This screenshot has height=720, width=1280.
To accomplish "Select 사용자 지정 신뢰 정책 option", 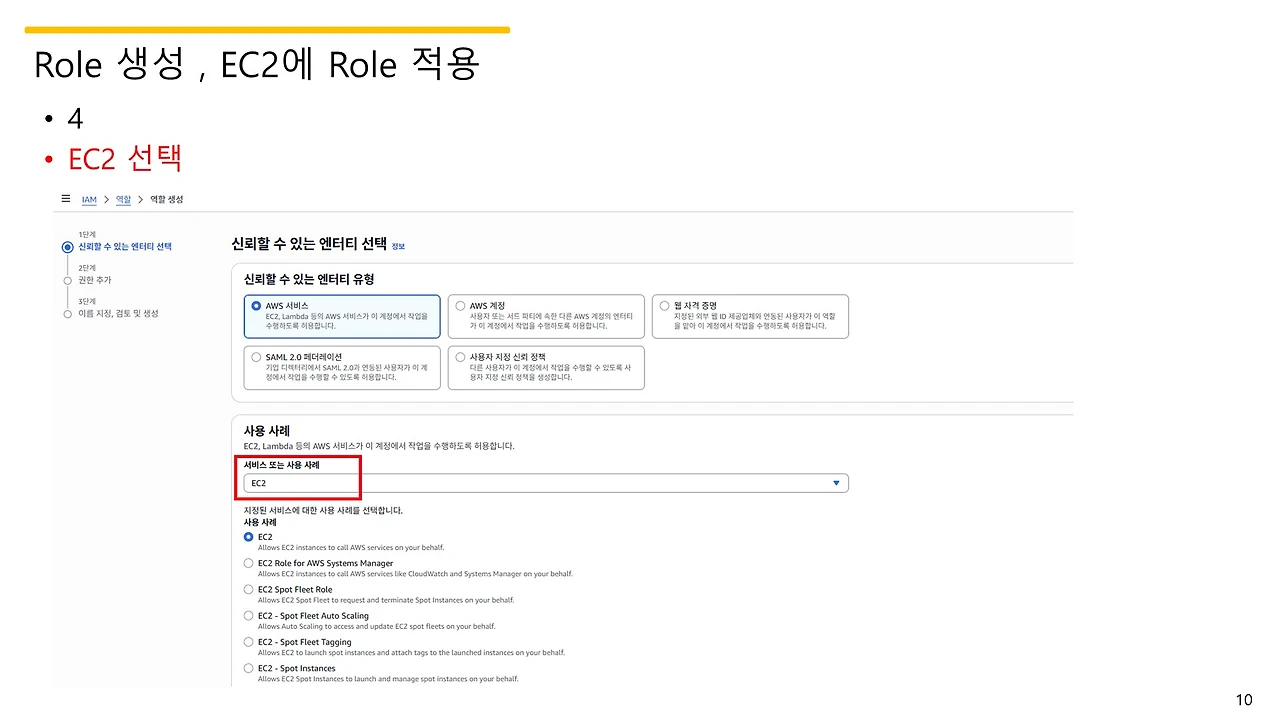I will click(546, 367).
